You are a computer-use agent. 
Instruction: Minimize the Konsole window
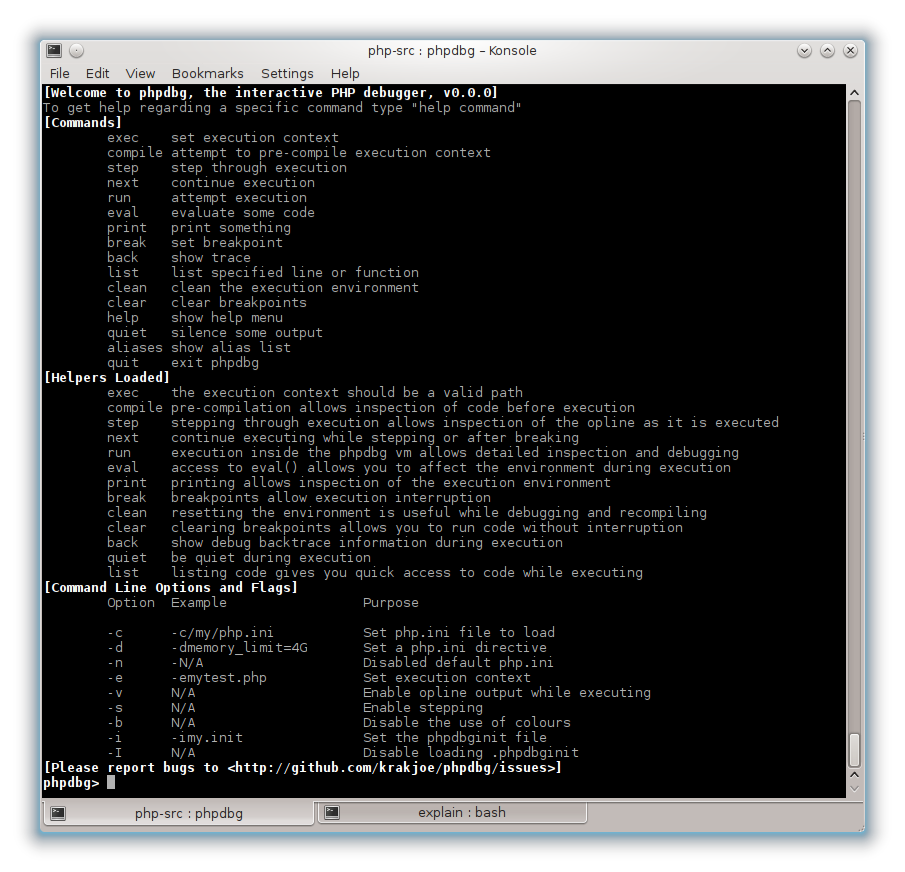[804, 51]
